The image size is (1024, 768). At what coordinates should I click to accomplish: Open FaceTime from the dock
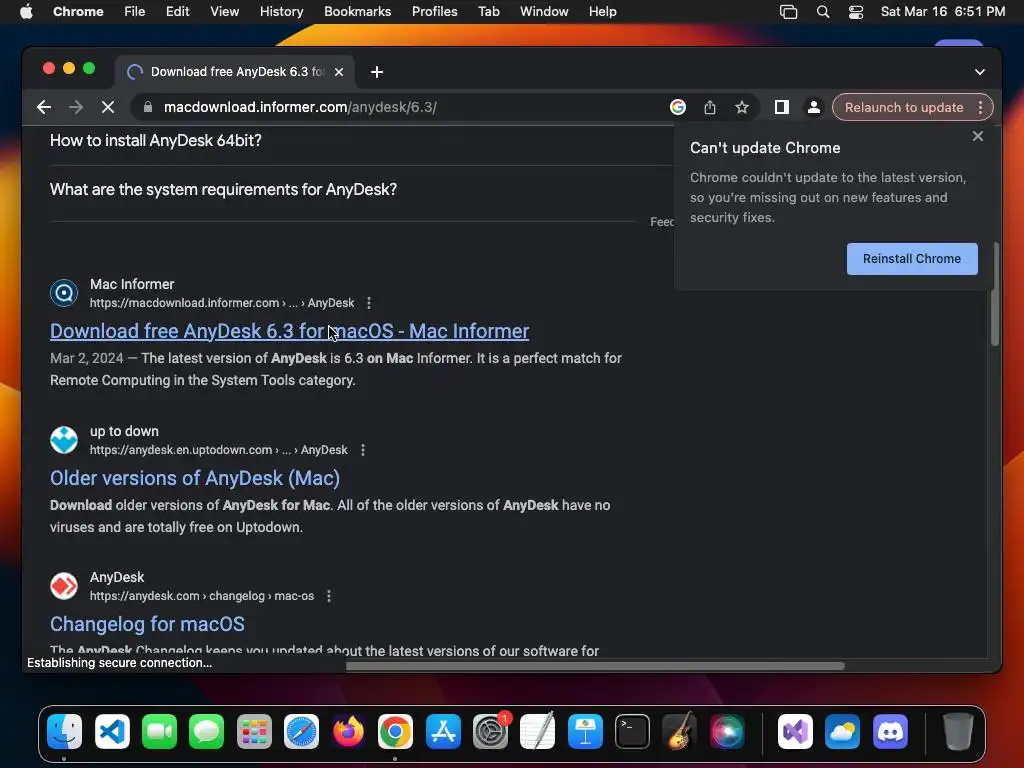click(x=159, y=731)
